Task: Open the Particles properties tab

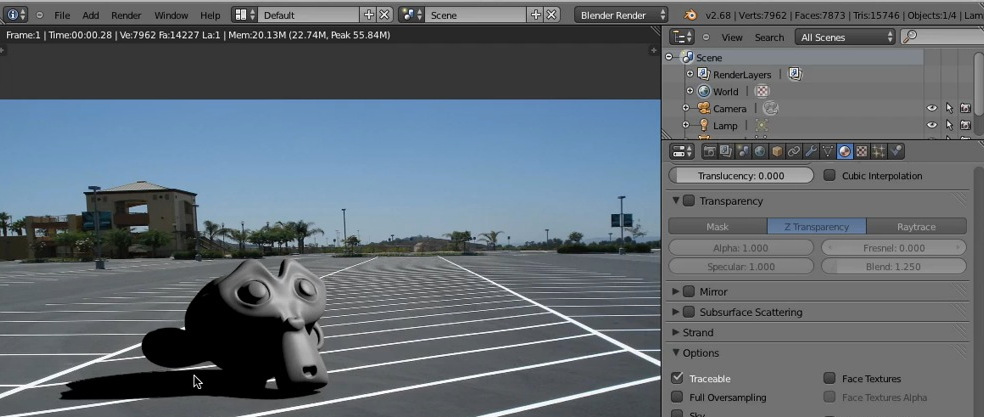Action: tap(879, 151)
